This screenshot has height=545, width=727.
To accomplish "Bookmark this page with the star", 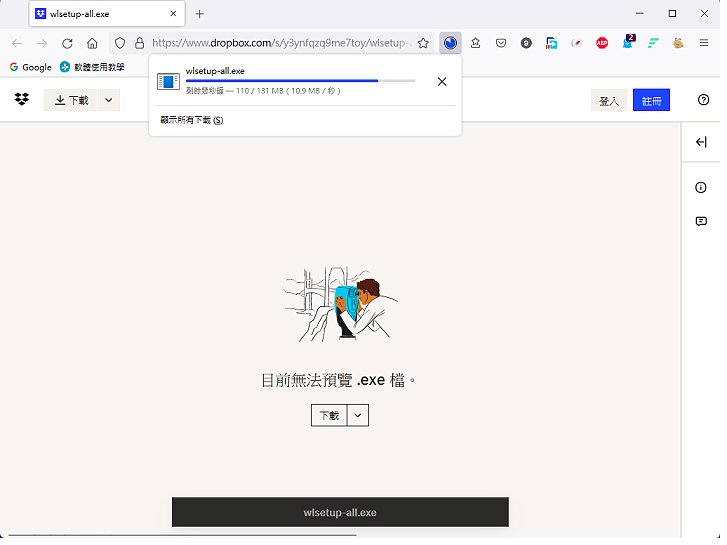I will [x=423, y=44].
